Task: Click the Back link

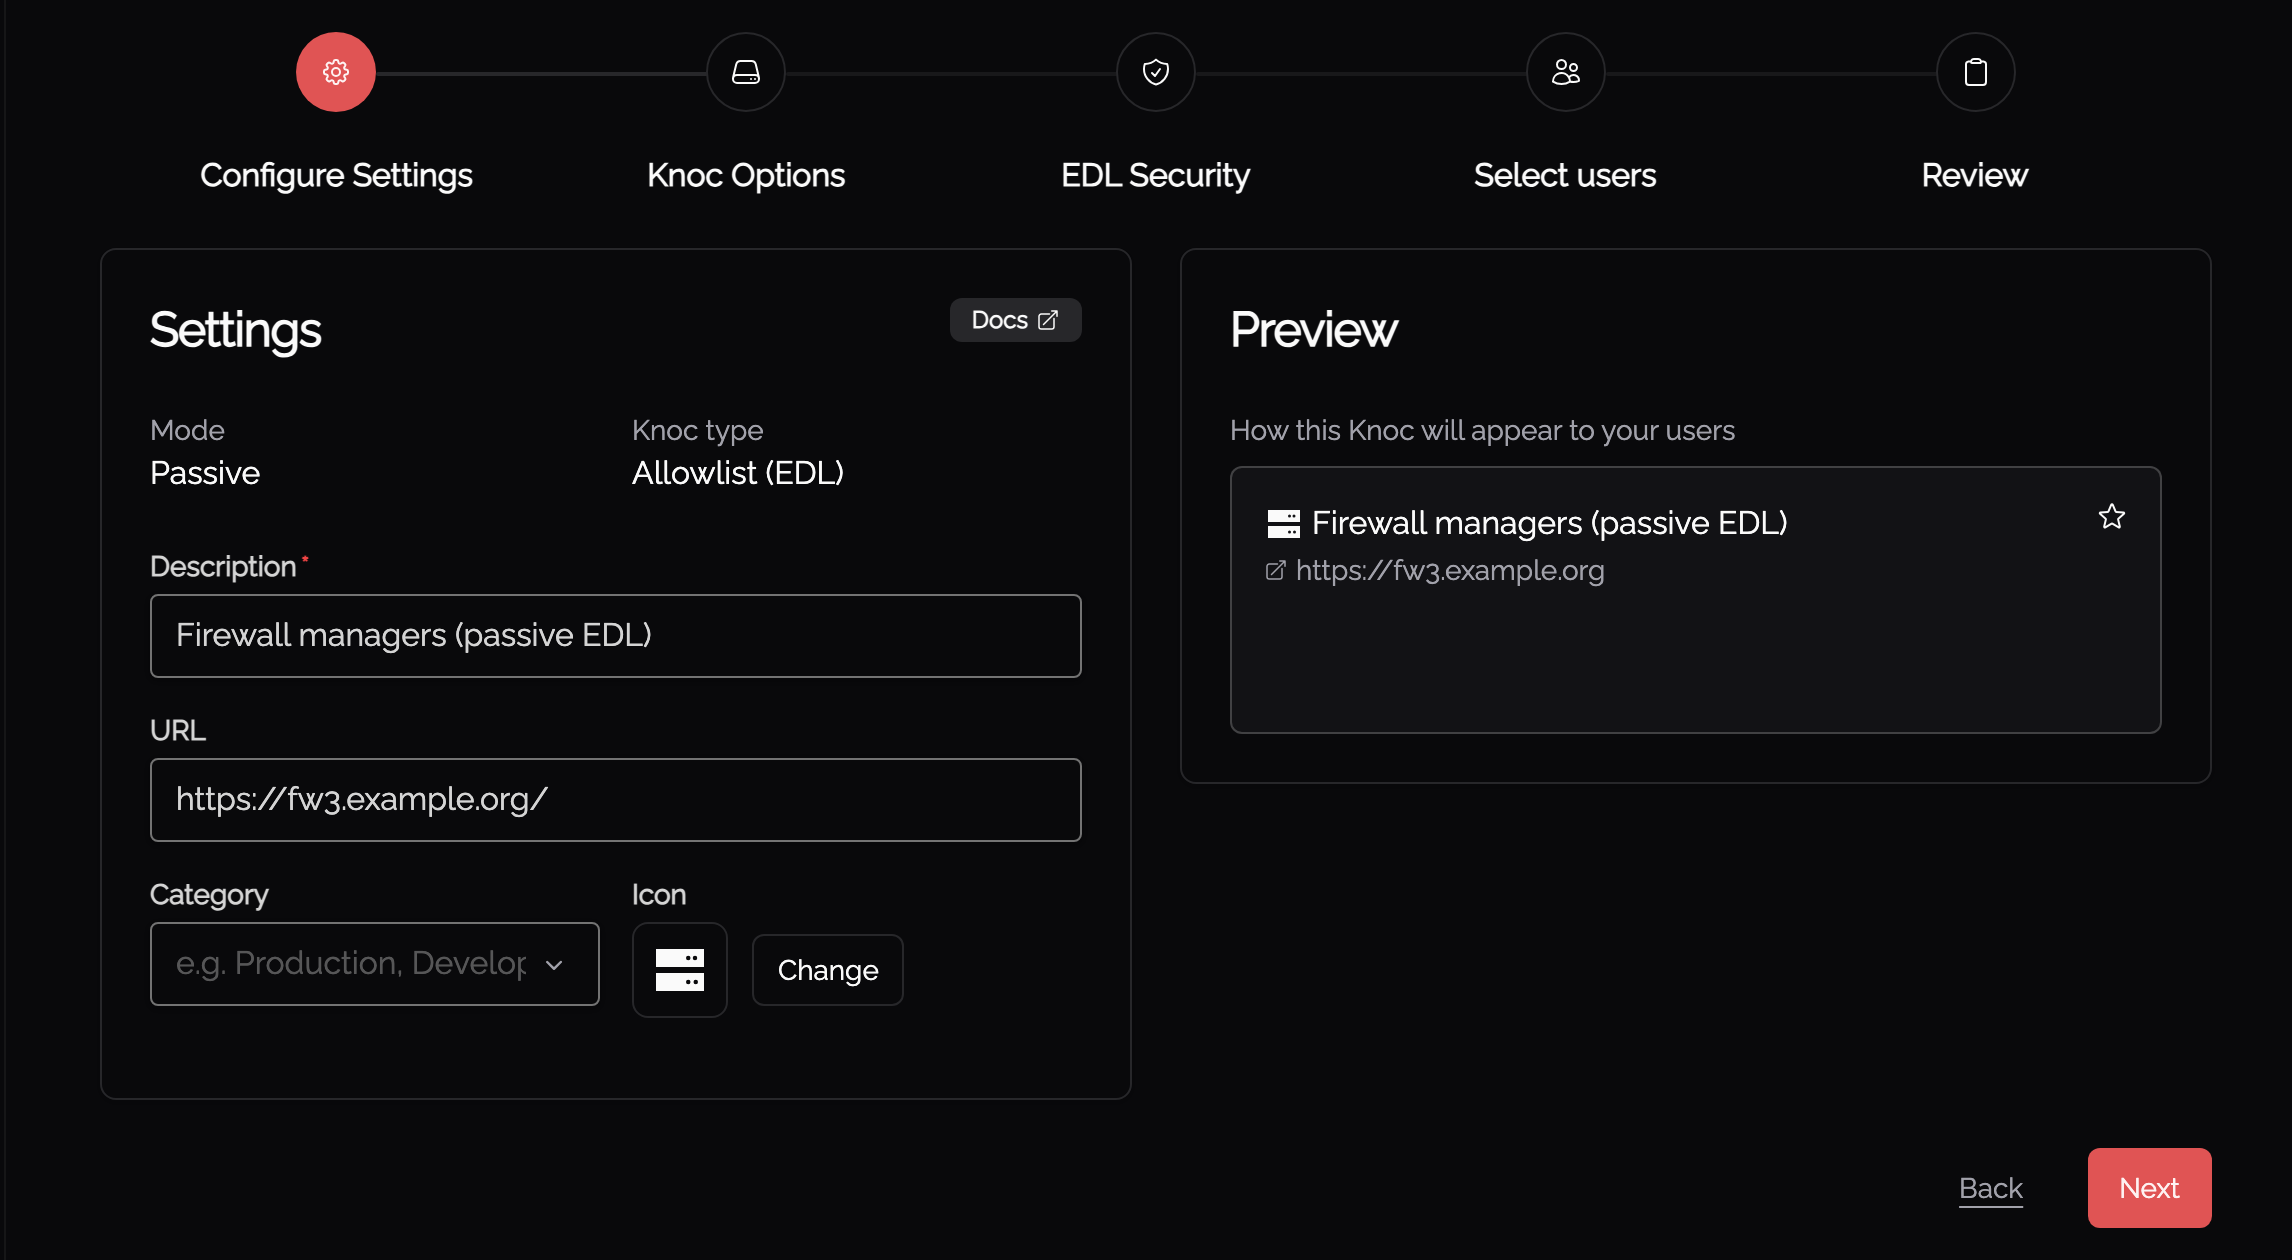Action: tap(1991, 1188)
